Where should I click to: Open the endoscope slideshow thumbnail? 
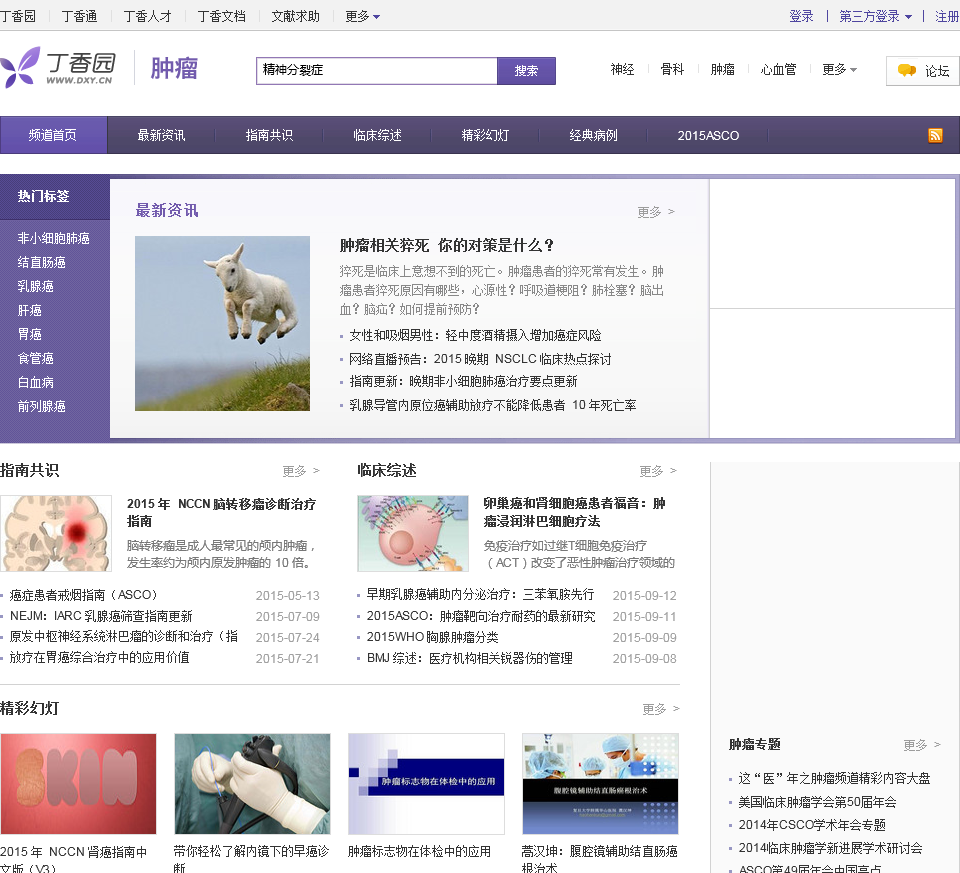252,783
